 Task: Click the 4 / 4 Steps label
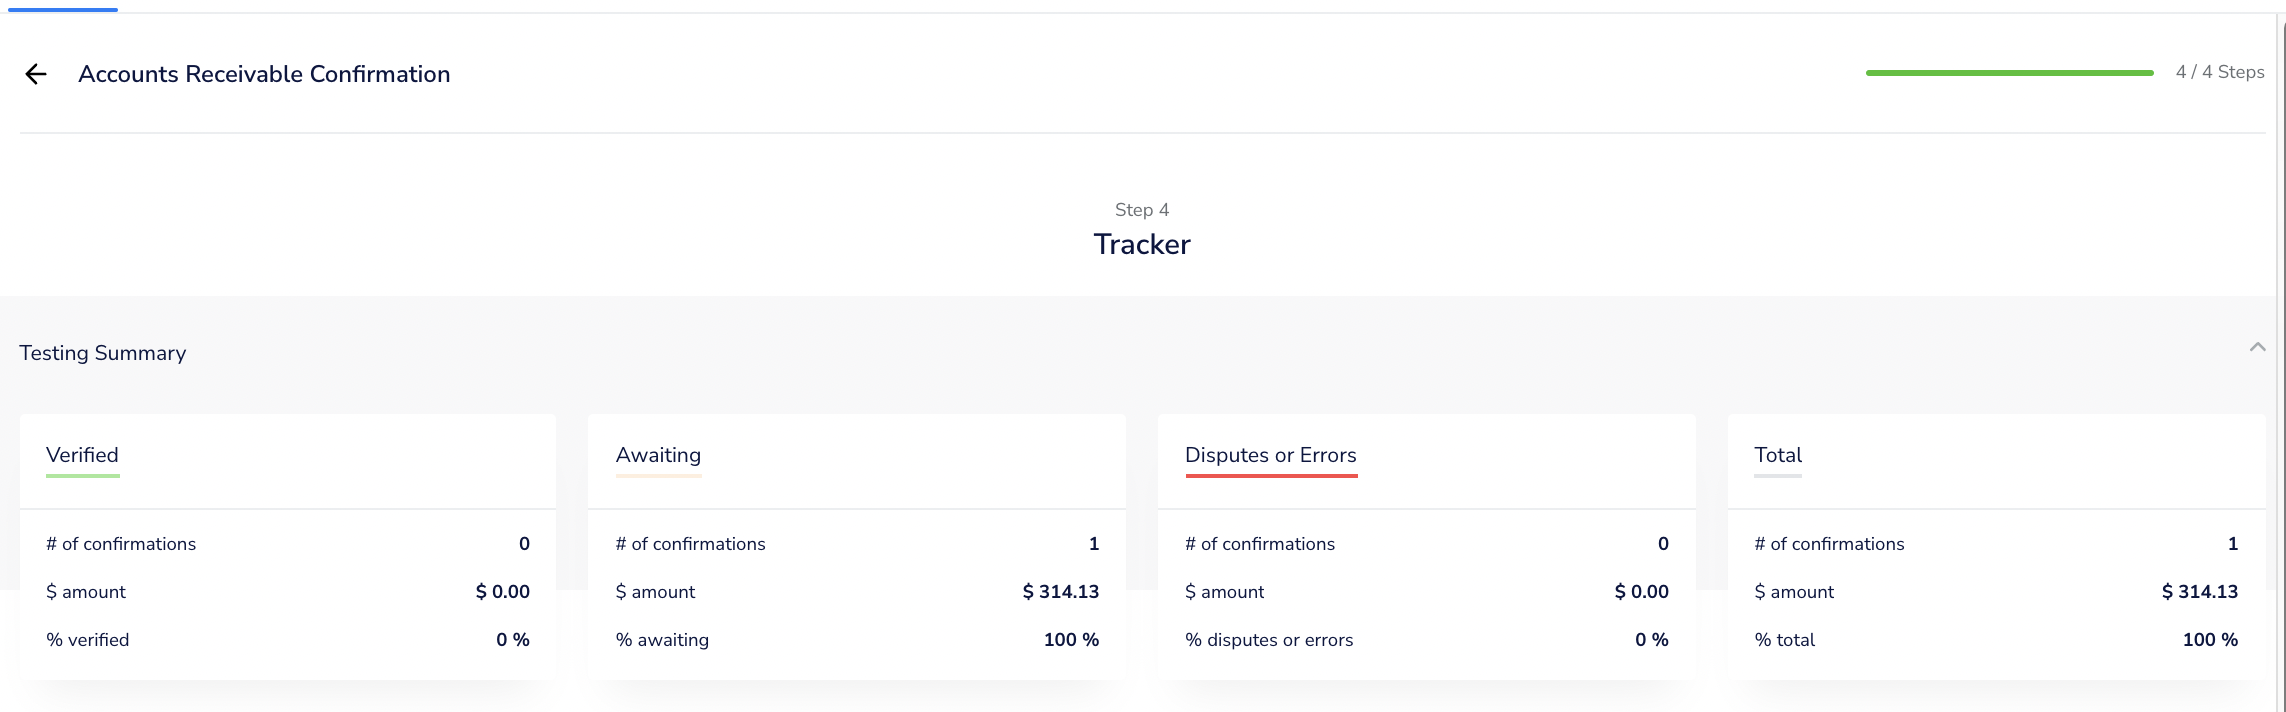click(2219, 72)
